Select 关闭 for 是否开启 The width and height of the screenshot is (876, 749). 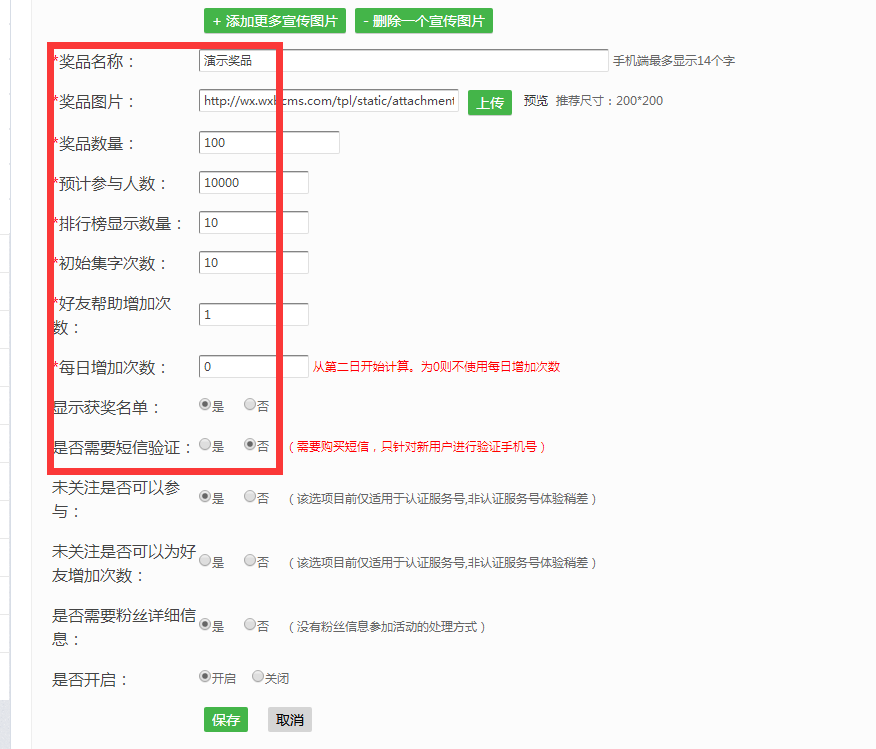pyautogui.click(x=258, y=677)
